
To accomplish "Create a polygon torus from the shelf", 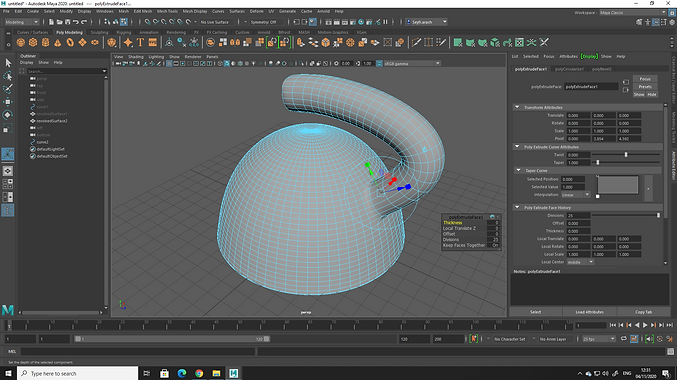I will pyautogui.click(x=70, y=42).
